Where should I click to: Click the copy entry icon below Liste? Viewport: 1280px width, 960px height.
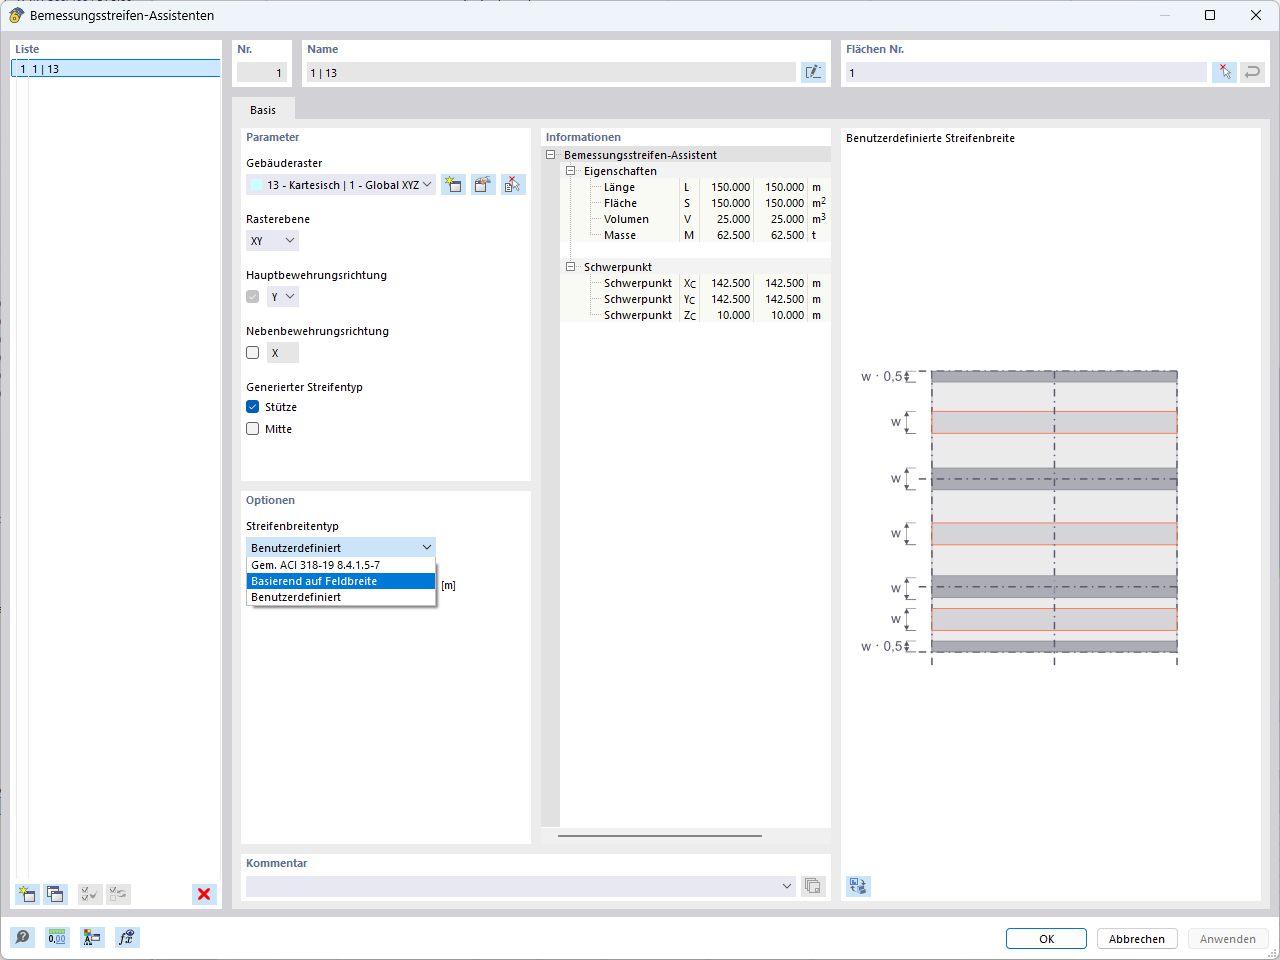pyautogui.click(x=55, y=894)
